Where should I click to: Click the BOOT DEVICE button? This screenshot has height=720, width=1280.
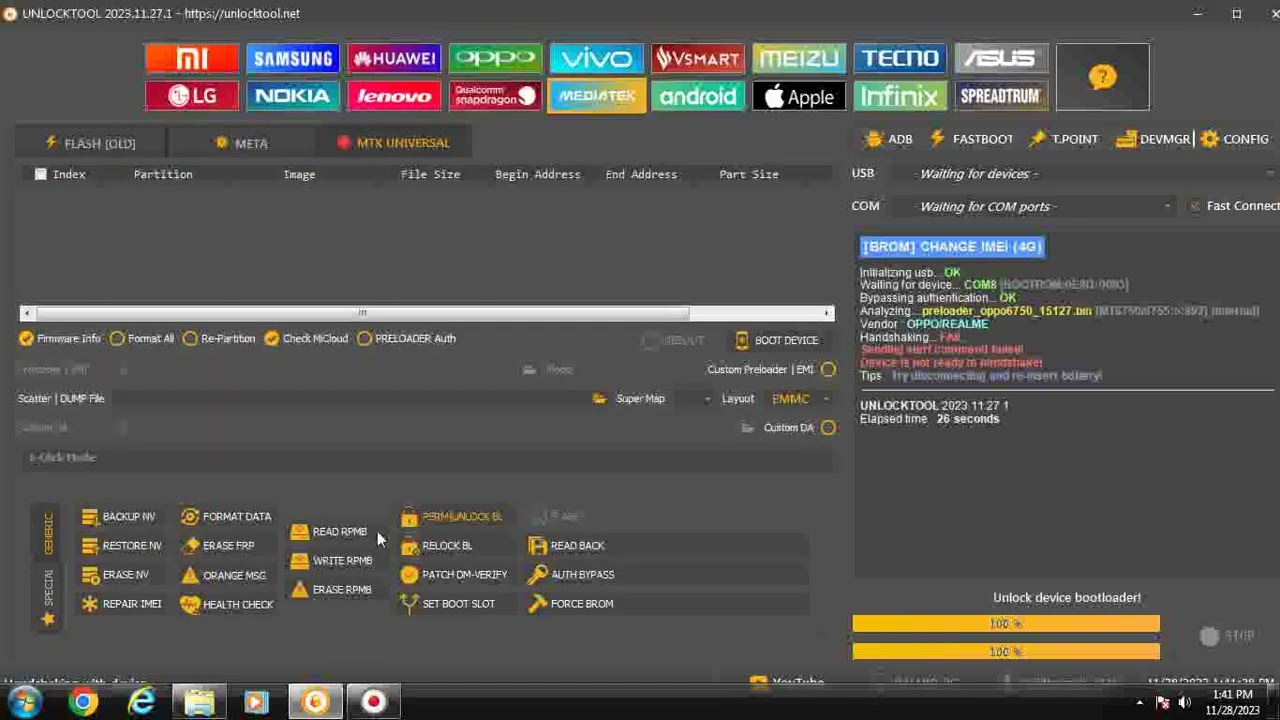[x=777, y=341]
